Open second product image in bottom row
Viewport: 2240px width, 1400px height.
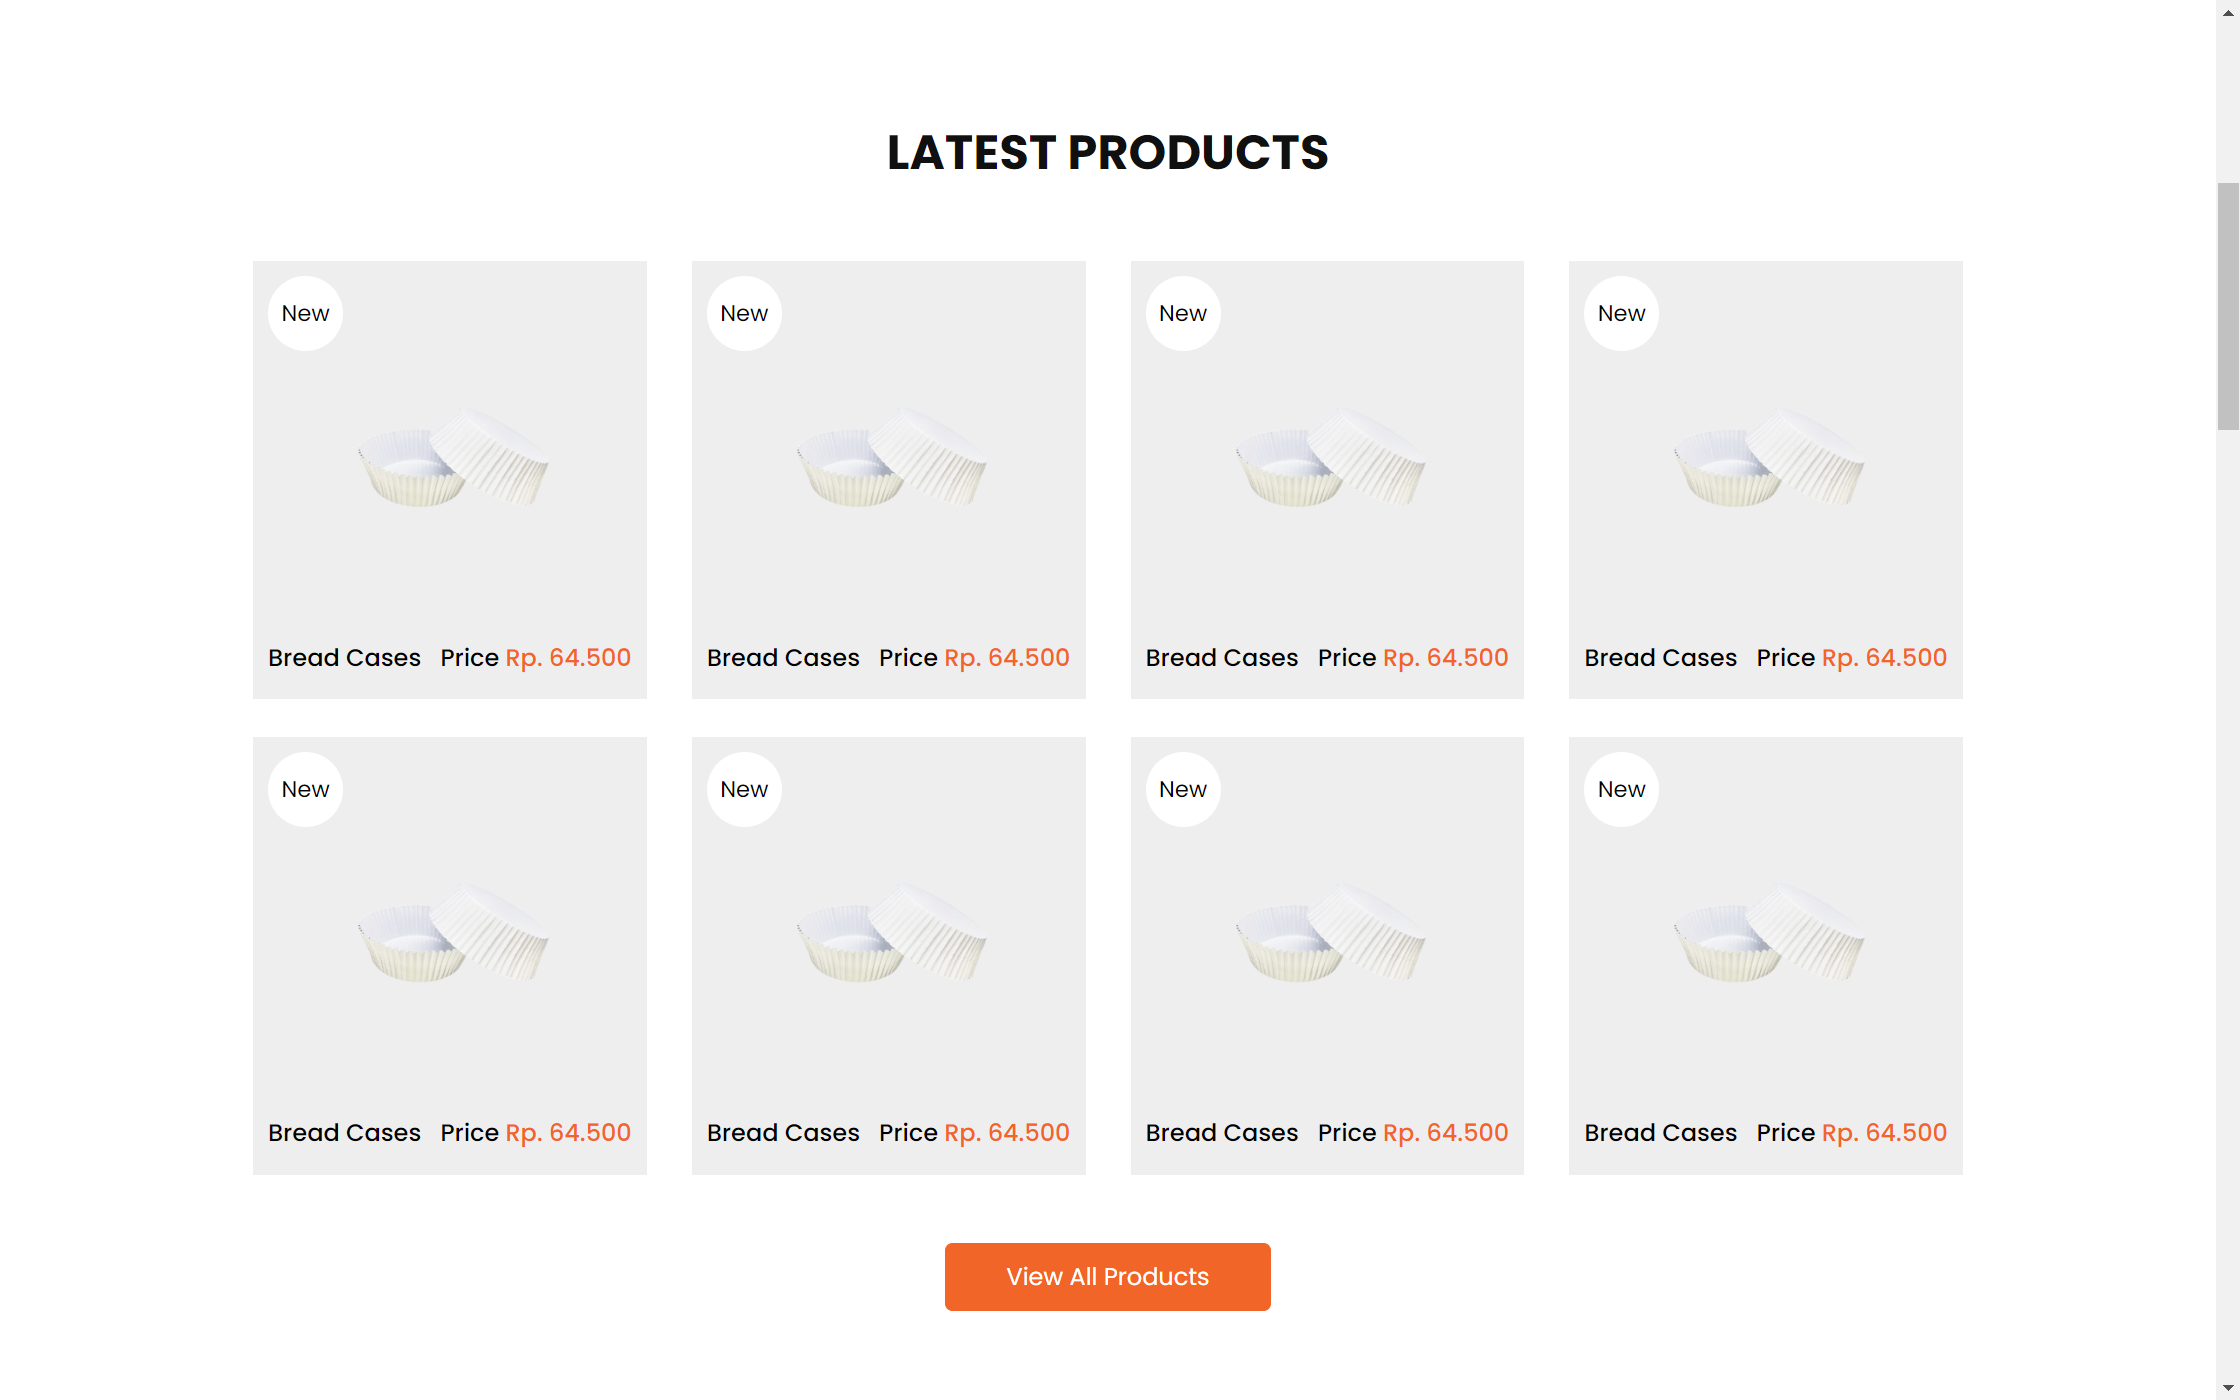click(890, 933)
